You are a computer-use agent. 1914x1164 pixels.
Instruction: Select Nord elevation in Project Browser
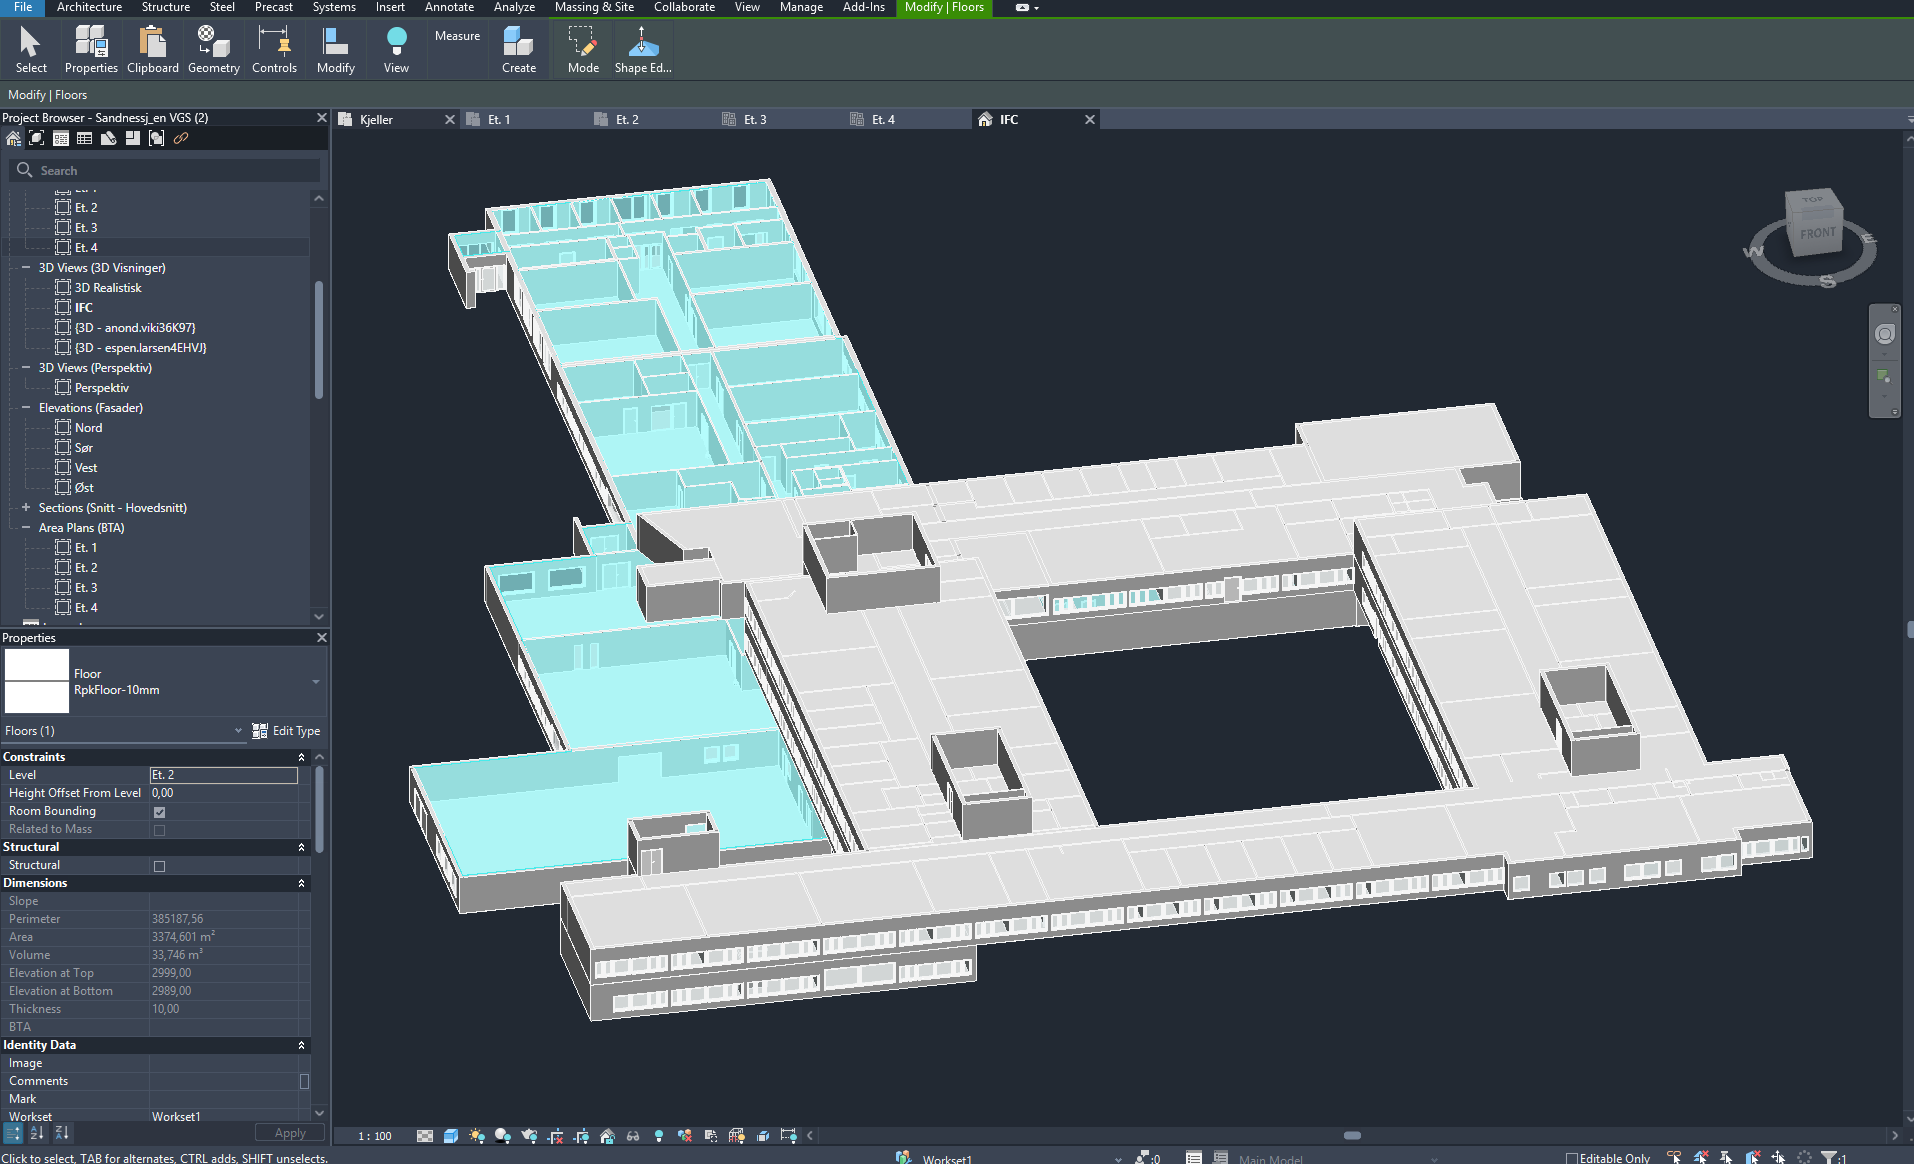coord(88,428)
